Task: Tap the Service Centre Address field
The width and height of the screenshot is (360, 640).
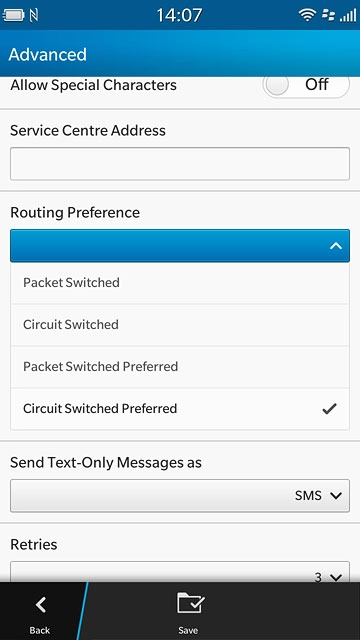Action: point(180,164)
